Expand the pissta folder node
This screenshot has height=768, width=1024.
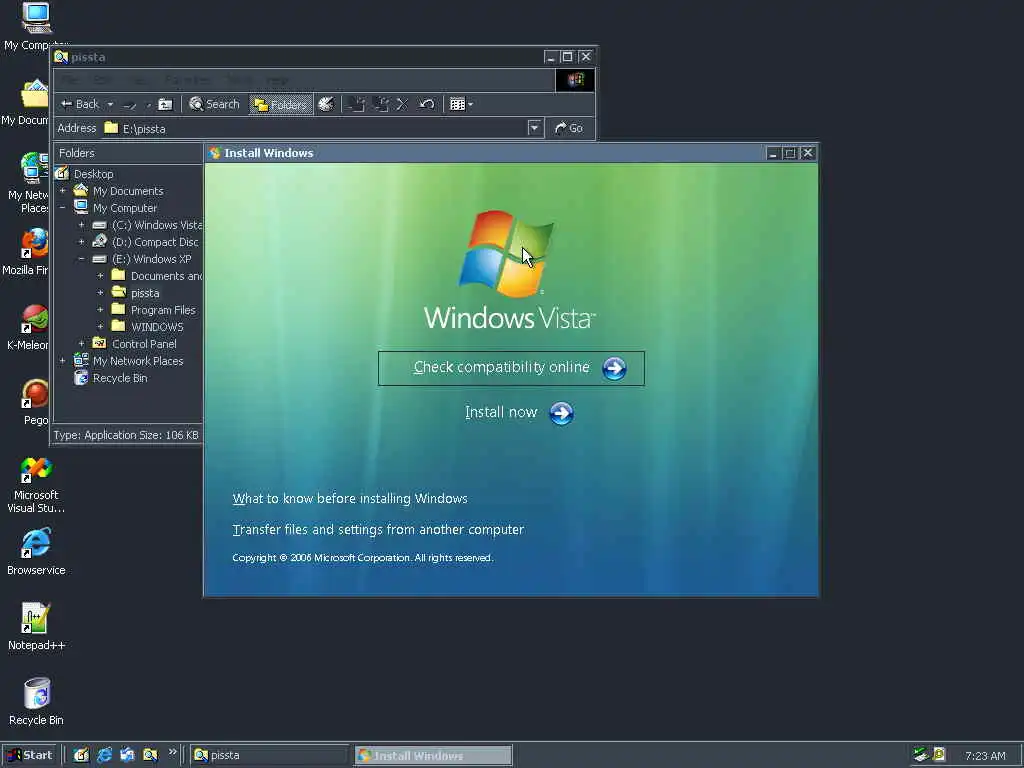[x=101, y=293]
